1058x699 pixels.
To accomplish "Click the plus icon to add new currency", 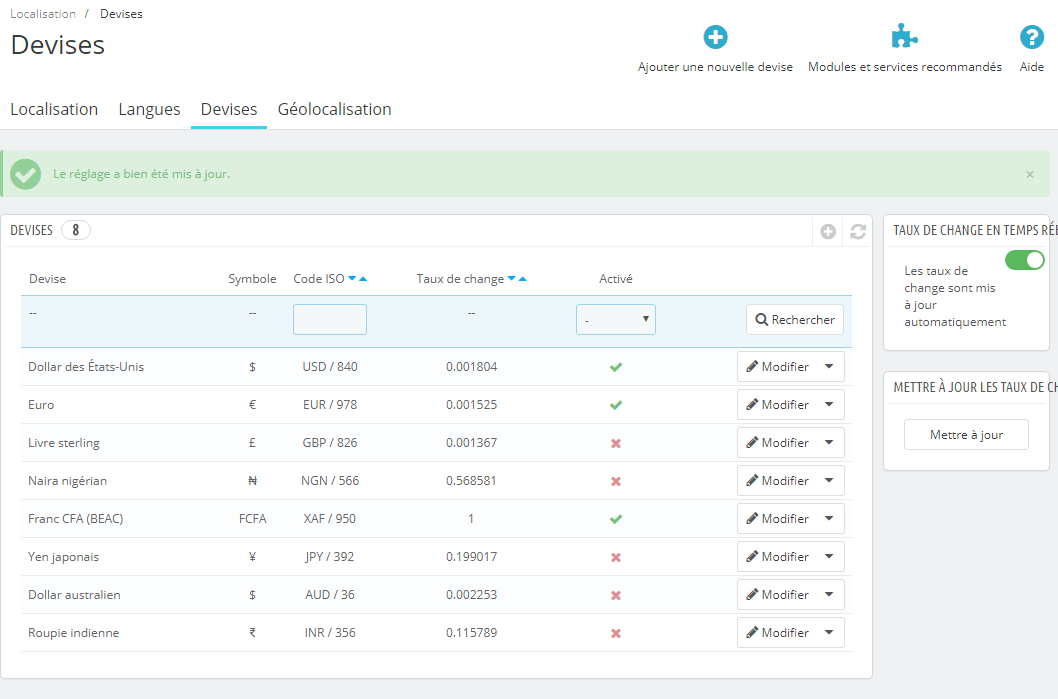I will (x=715, y=38).
